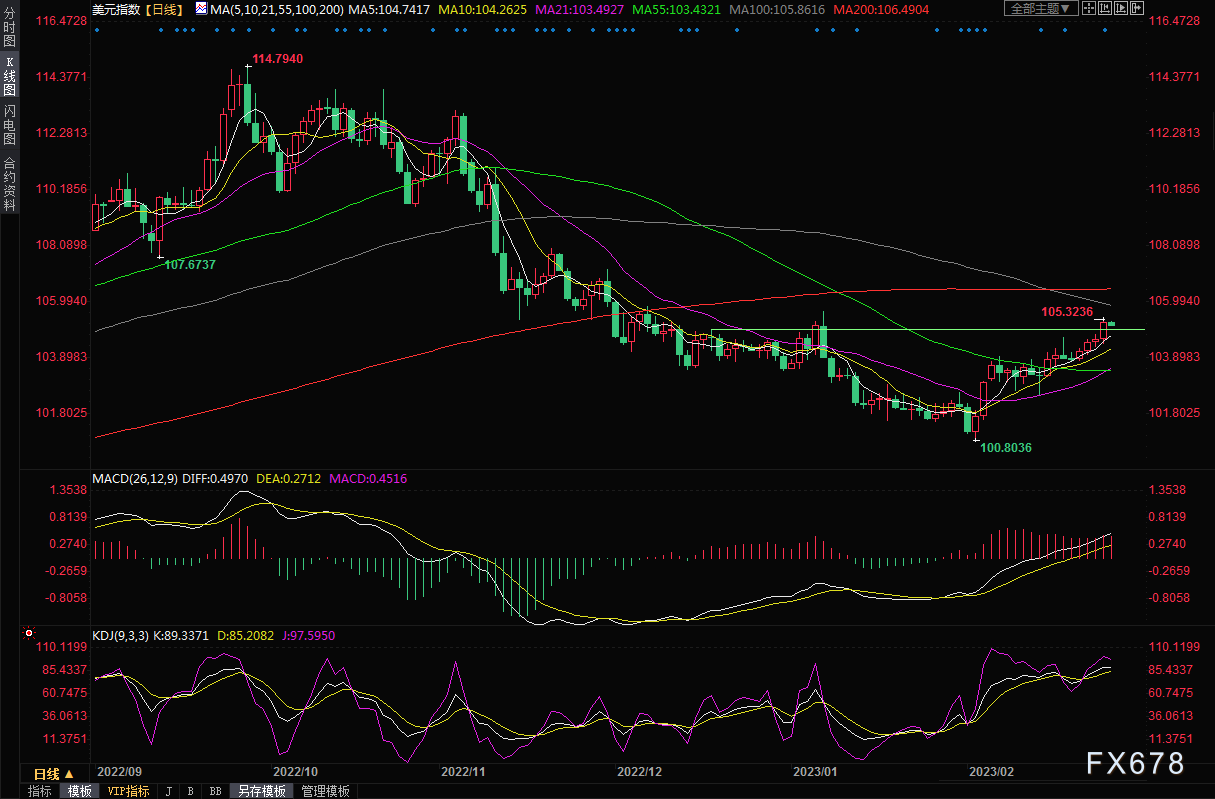This screenshot has width=1215, height=799.
Task: Click the red alert icon beside the KDJ label
Action: coord(28,634)
